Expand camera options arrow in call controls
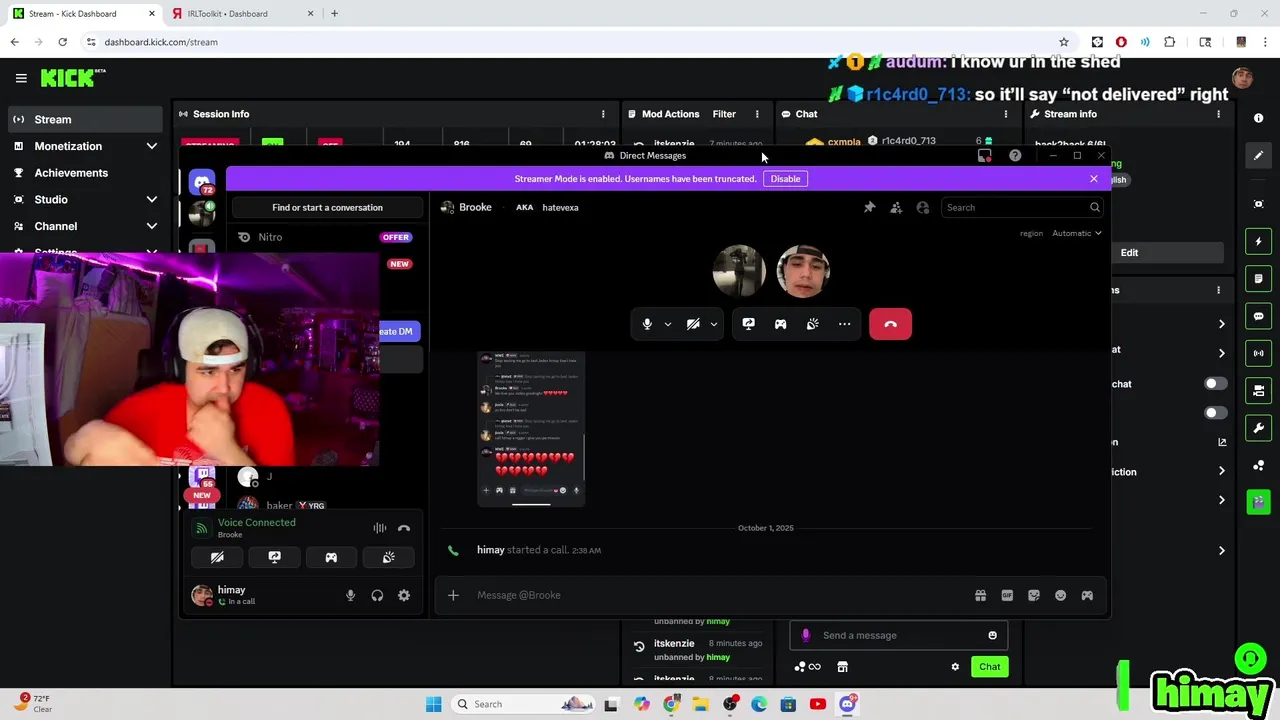The height and width of the screenshot is (720, 1280). pyautogui.click(x=713, y=324)
